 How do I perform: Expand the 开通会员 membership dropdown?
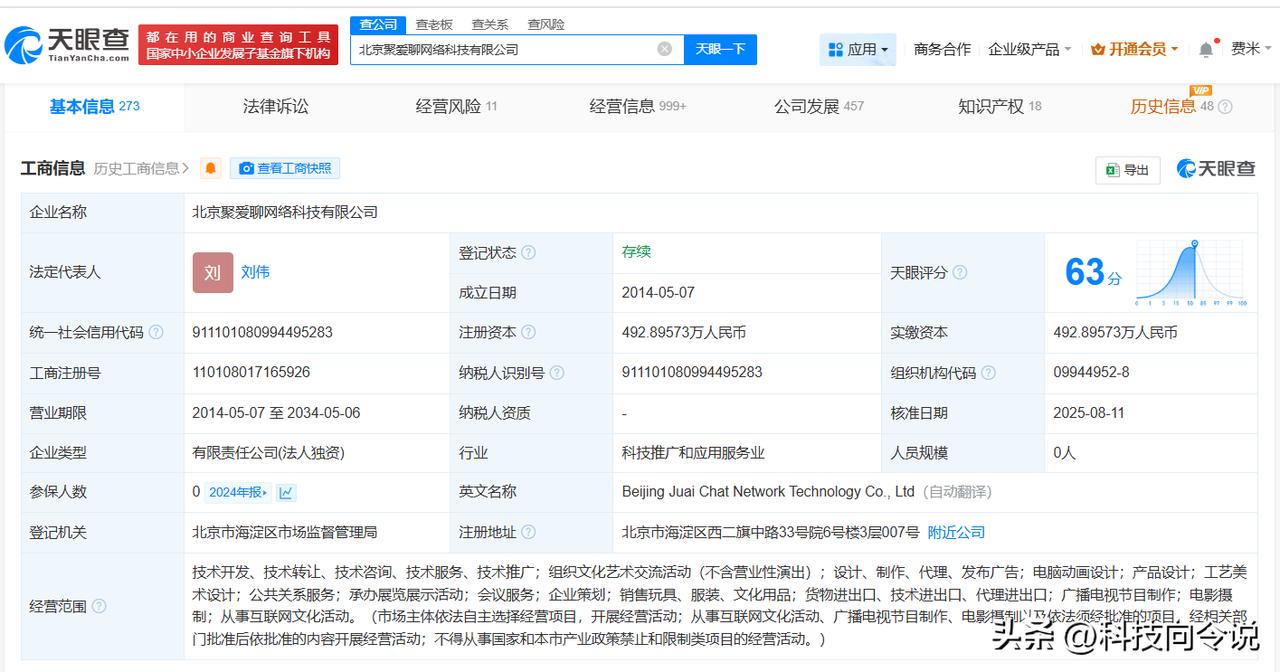coord(1134,49)
